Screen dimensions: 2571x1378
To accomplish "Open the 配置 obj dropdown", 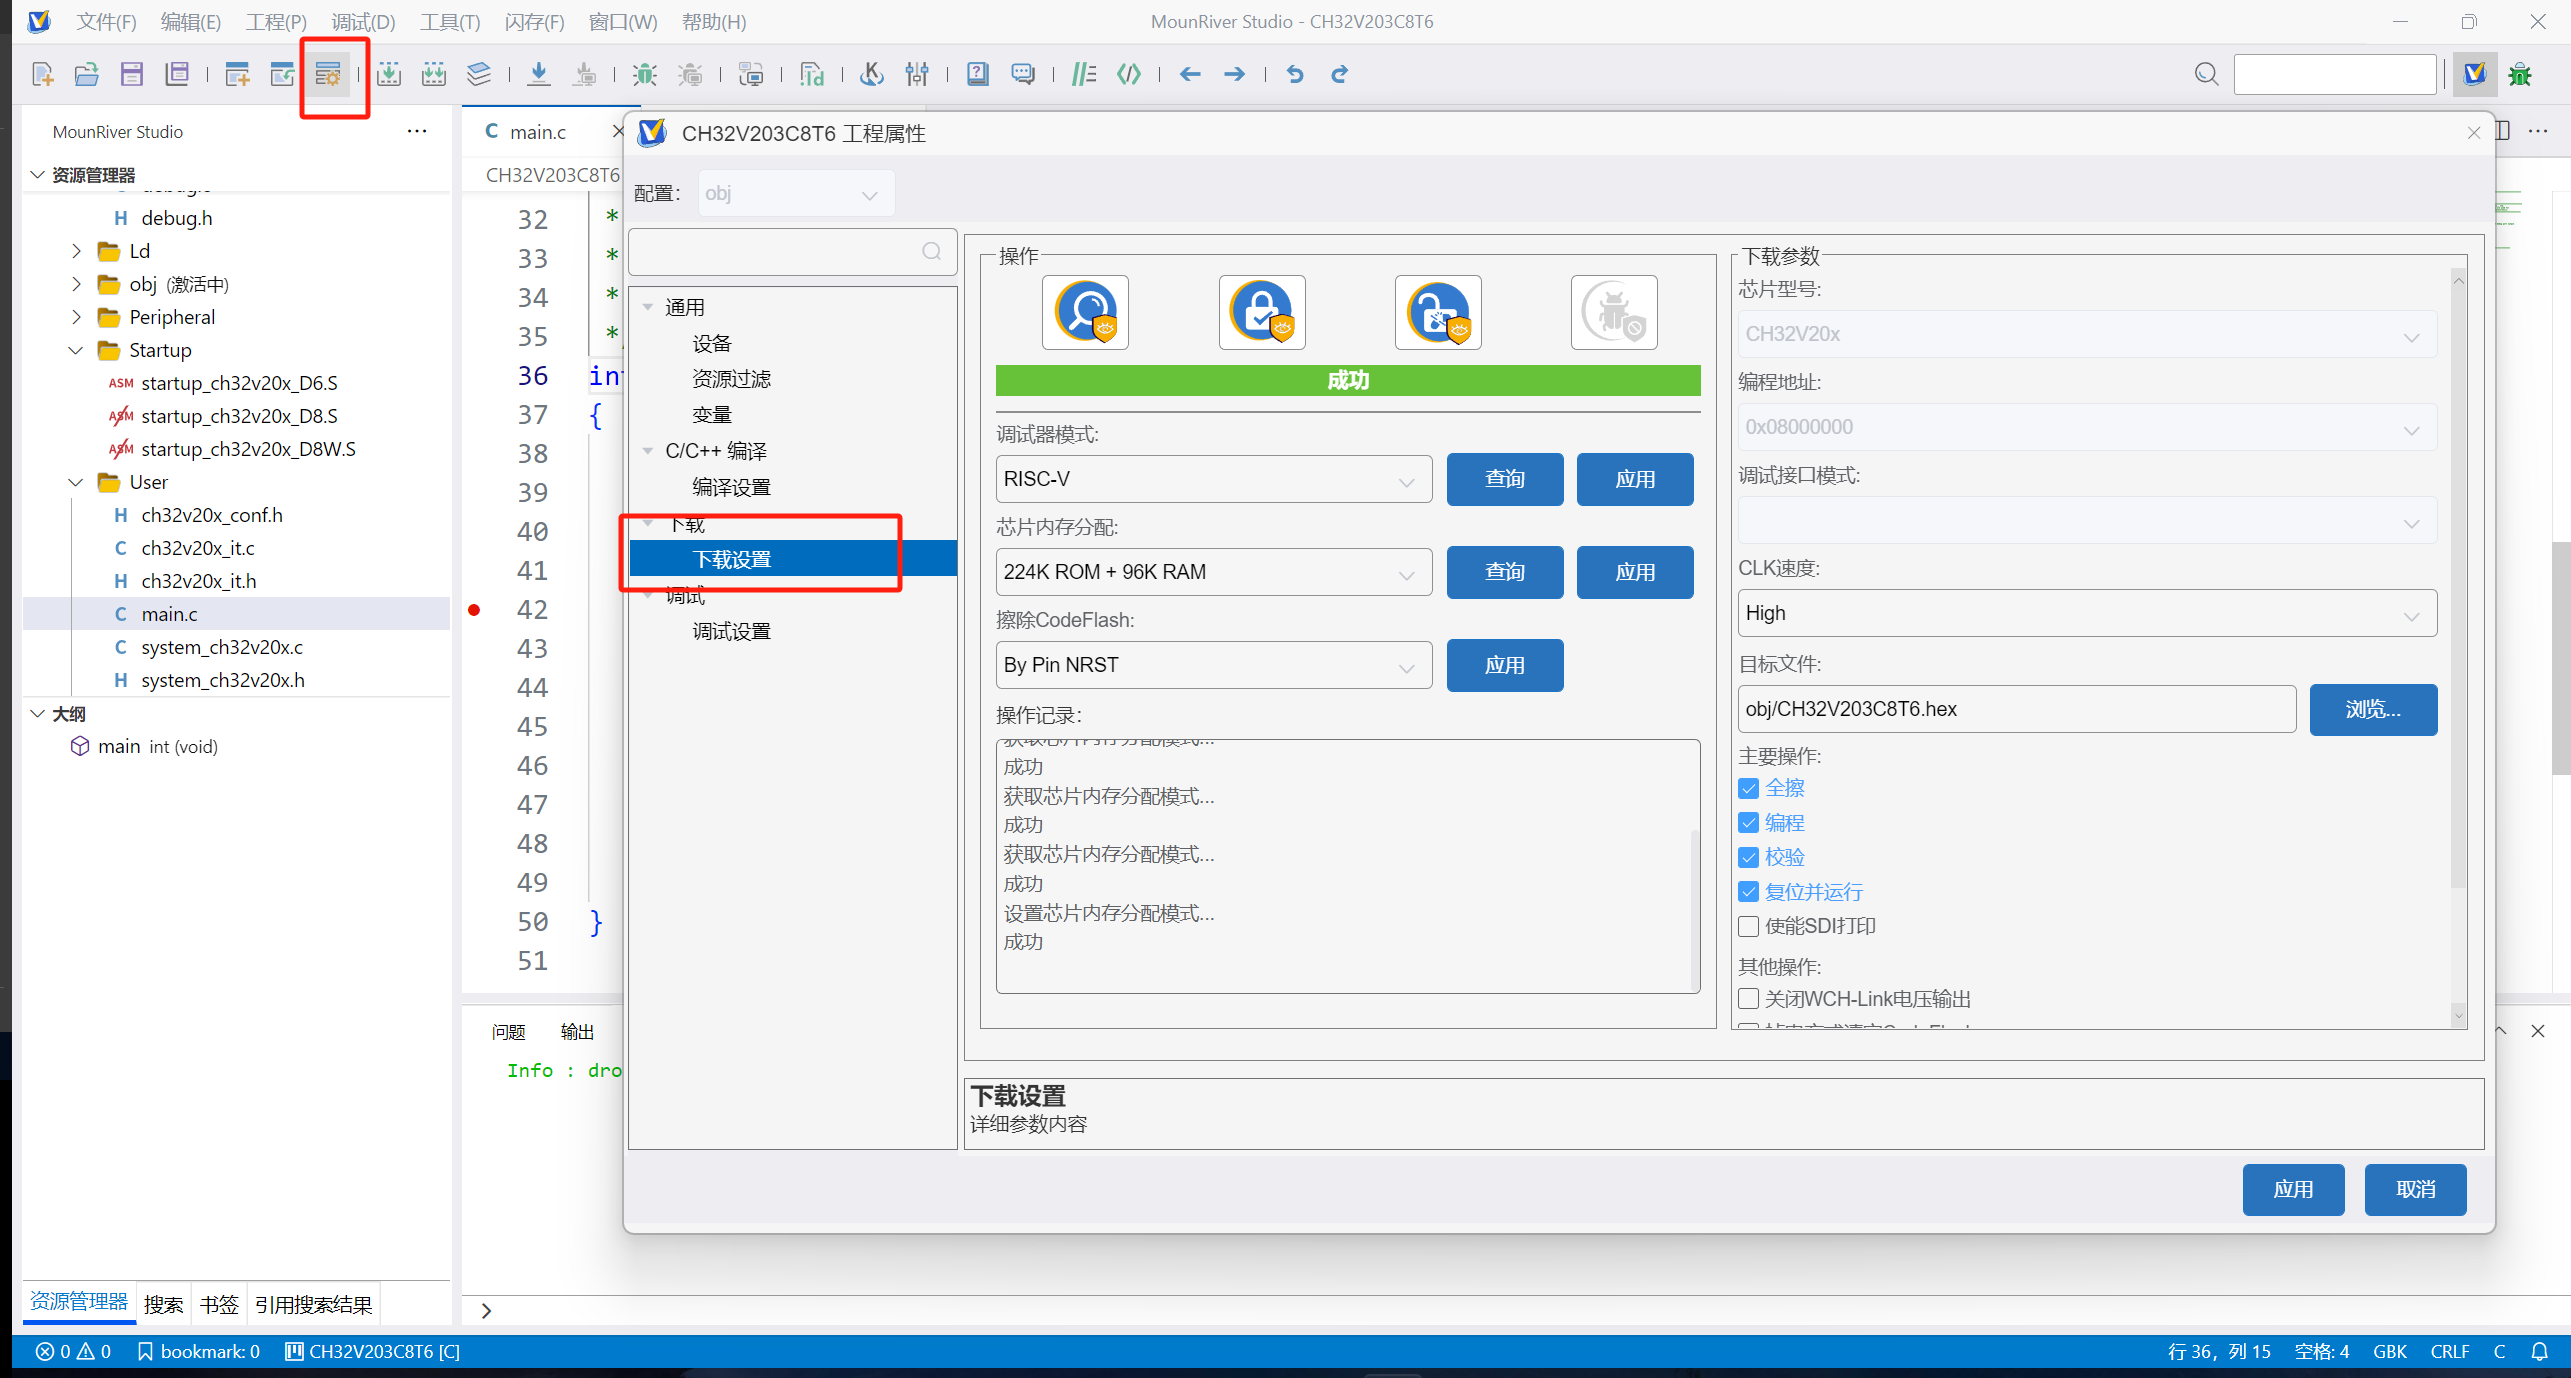I will click(x=796, y=194).
